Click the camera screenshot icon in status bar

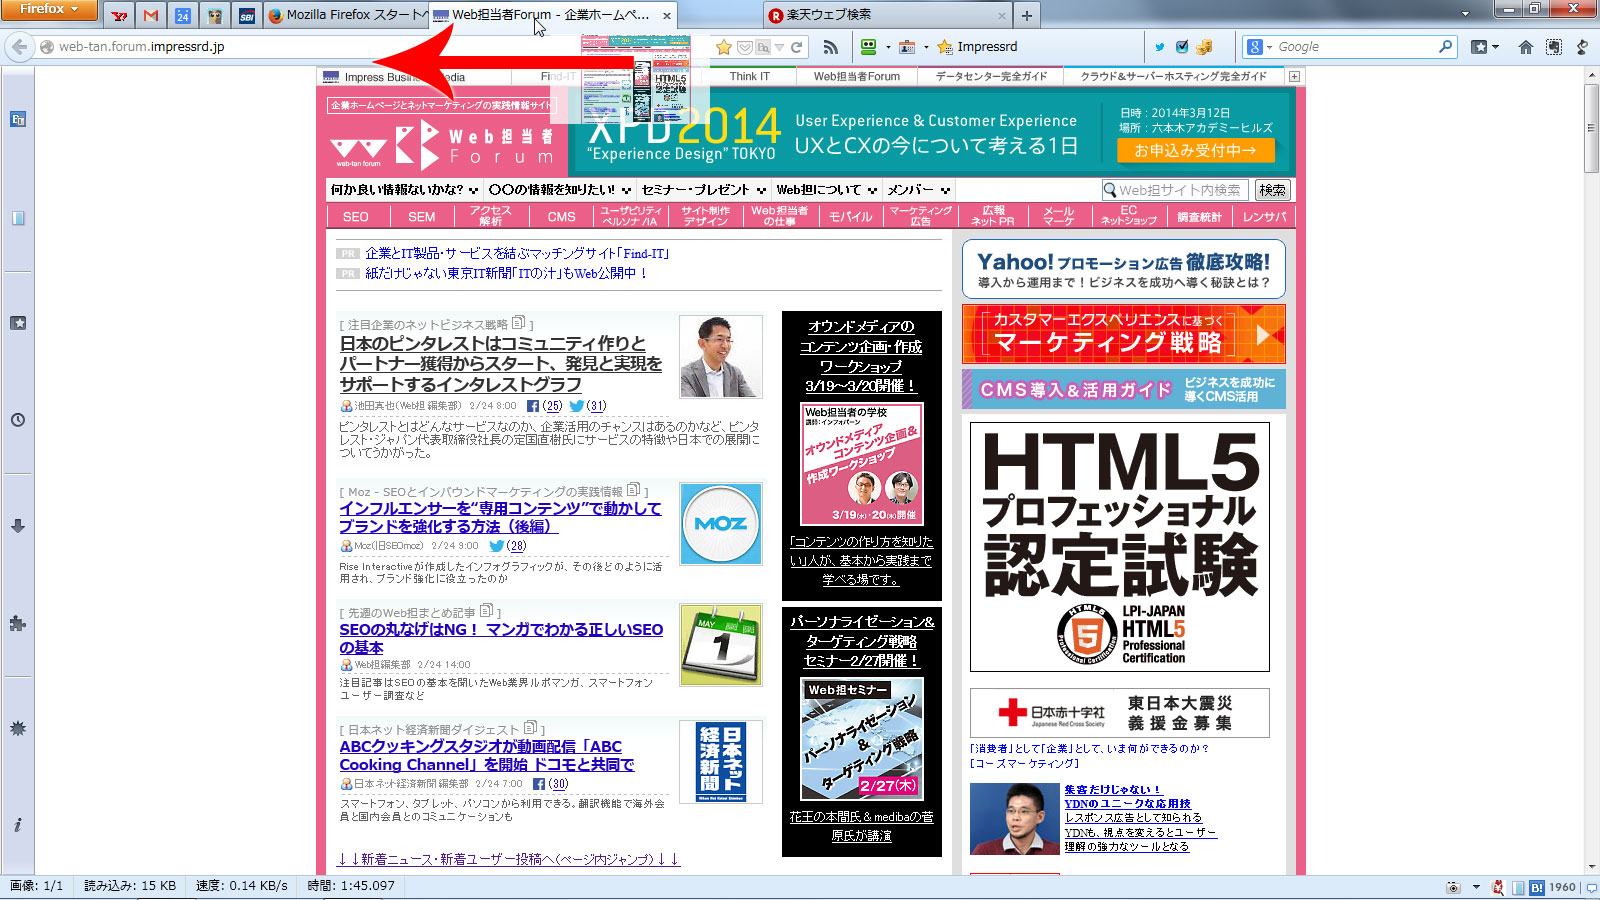point(1453,887)
